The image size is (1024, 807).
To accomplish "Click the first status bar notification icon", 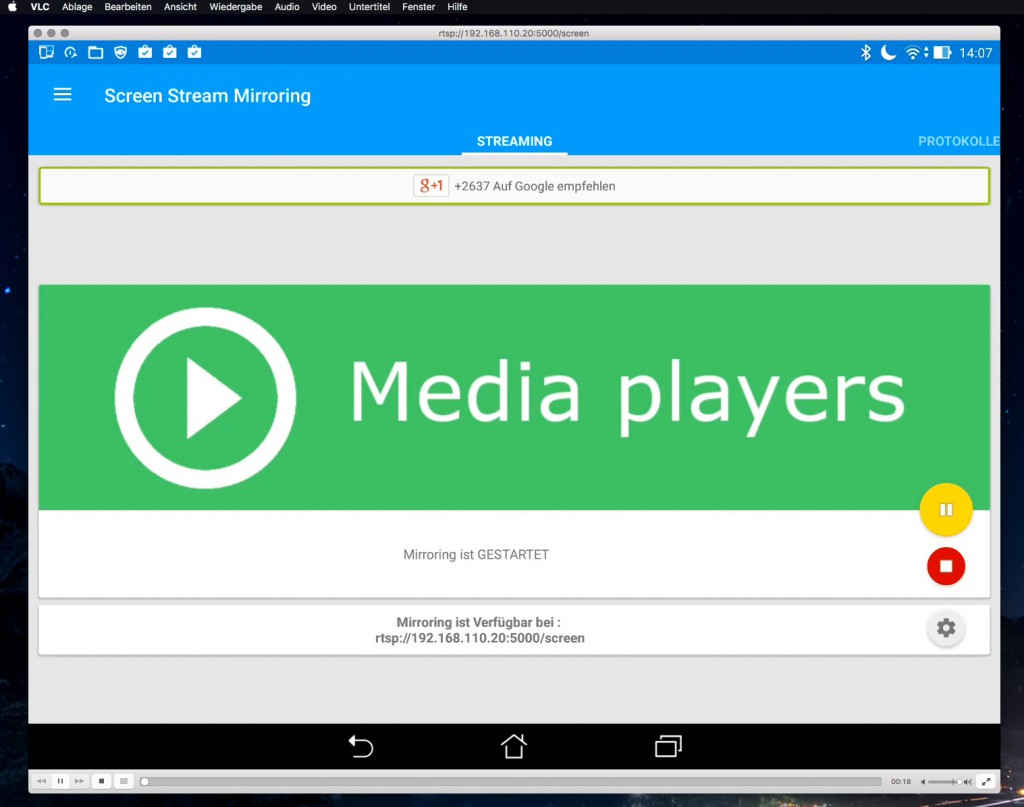I will pyautogui.click(x=46, y=52).
